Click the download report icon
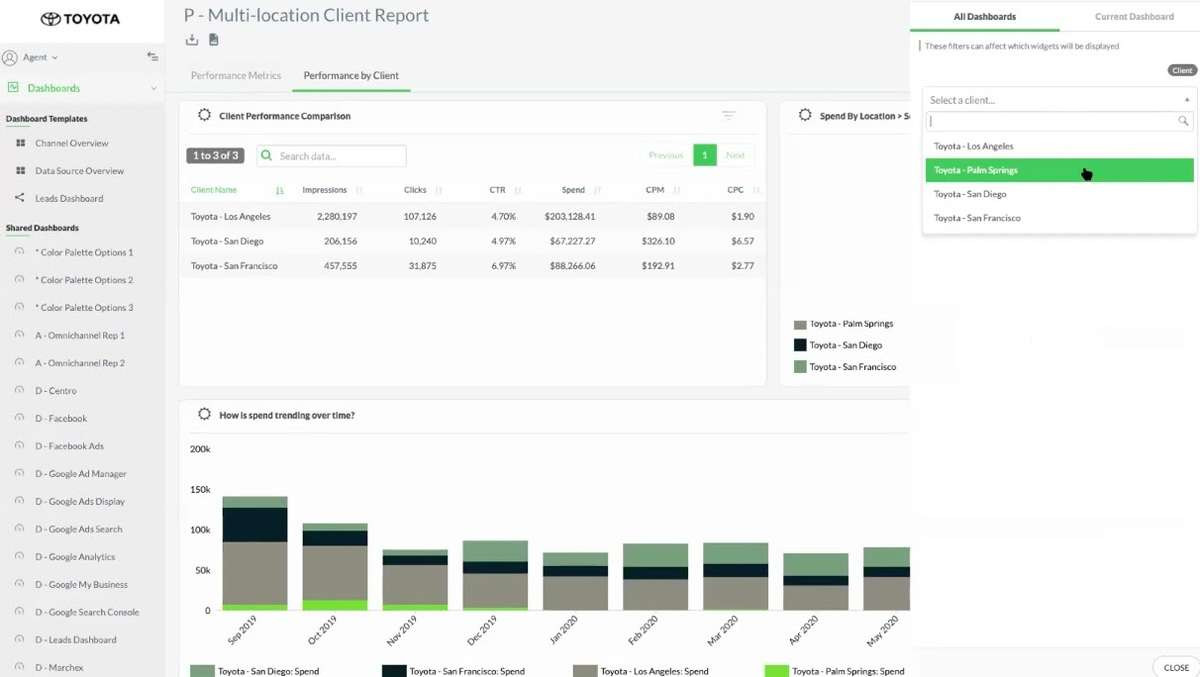 coord(192,40)
